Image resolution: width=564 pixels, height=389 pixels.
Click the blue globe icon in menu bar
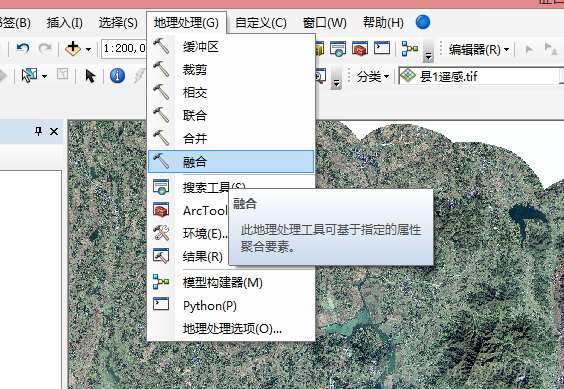point(423,22)
